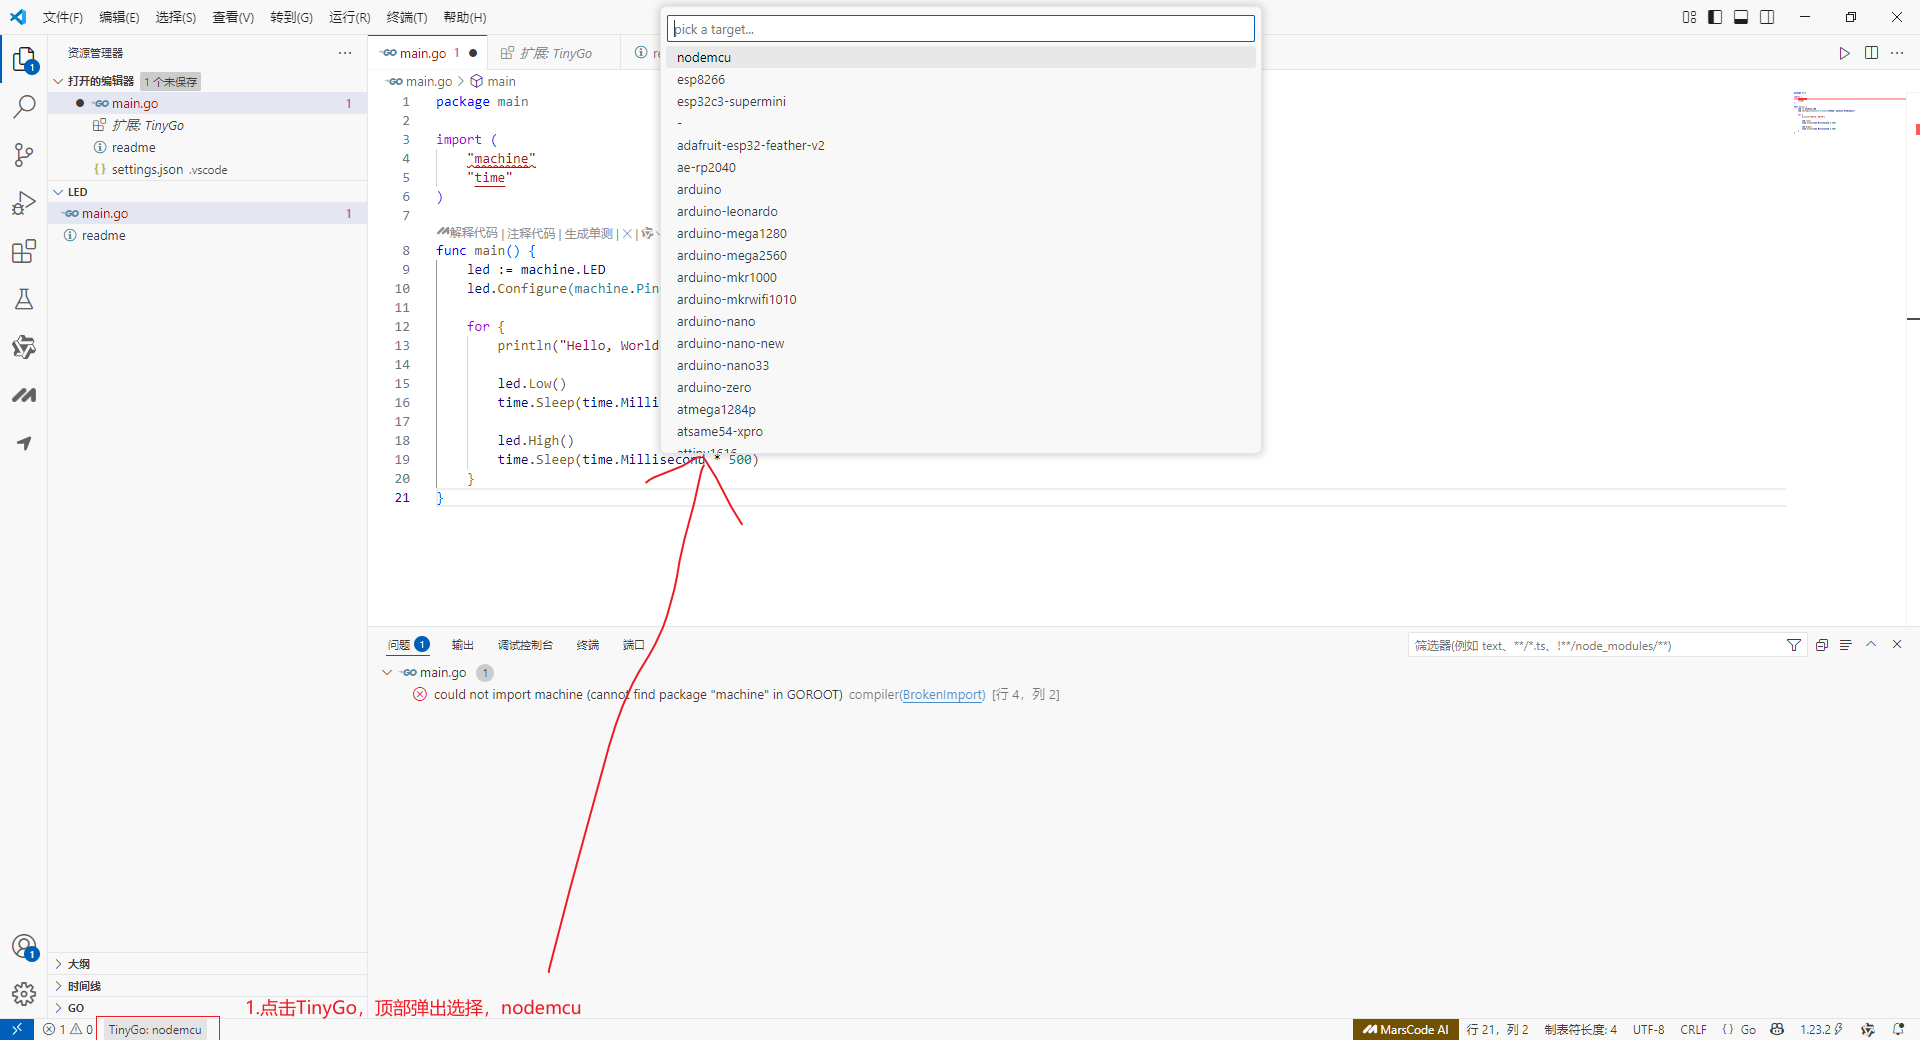1920x1040 pixels.
Task: Toggle the secondary sidebar visibility
Action: [1767, 17]
